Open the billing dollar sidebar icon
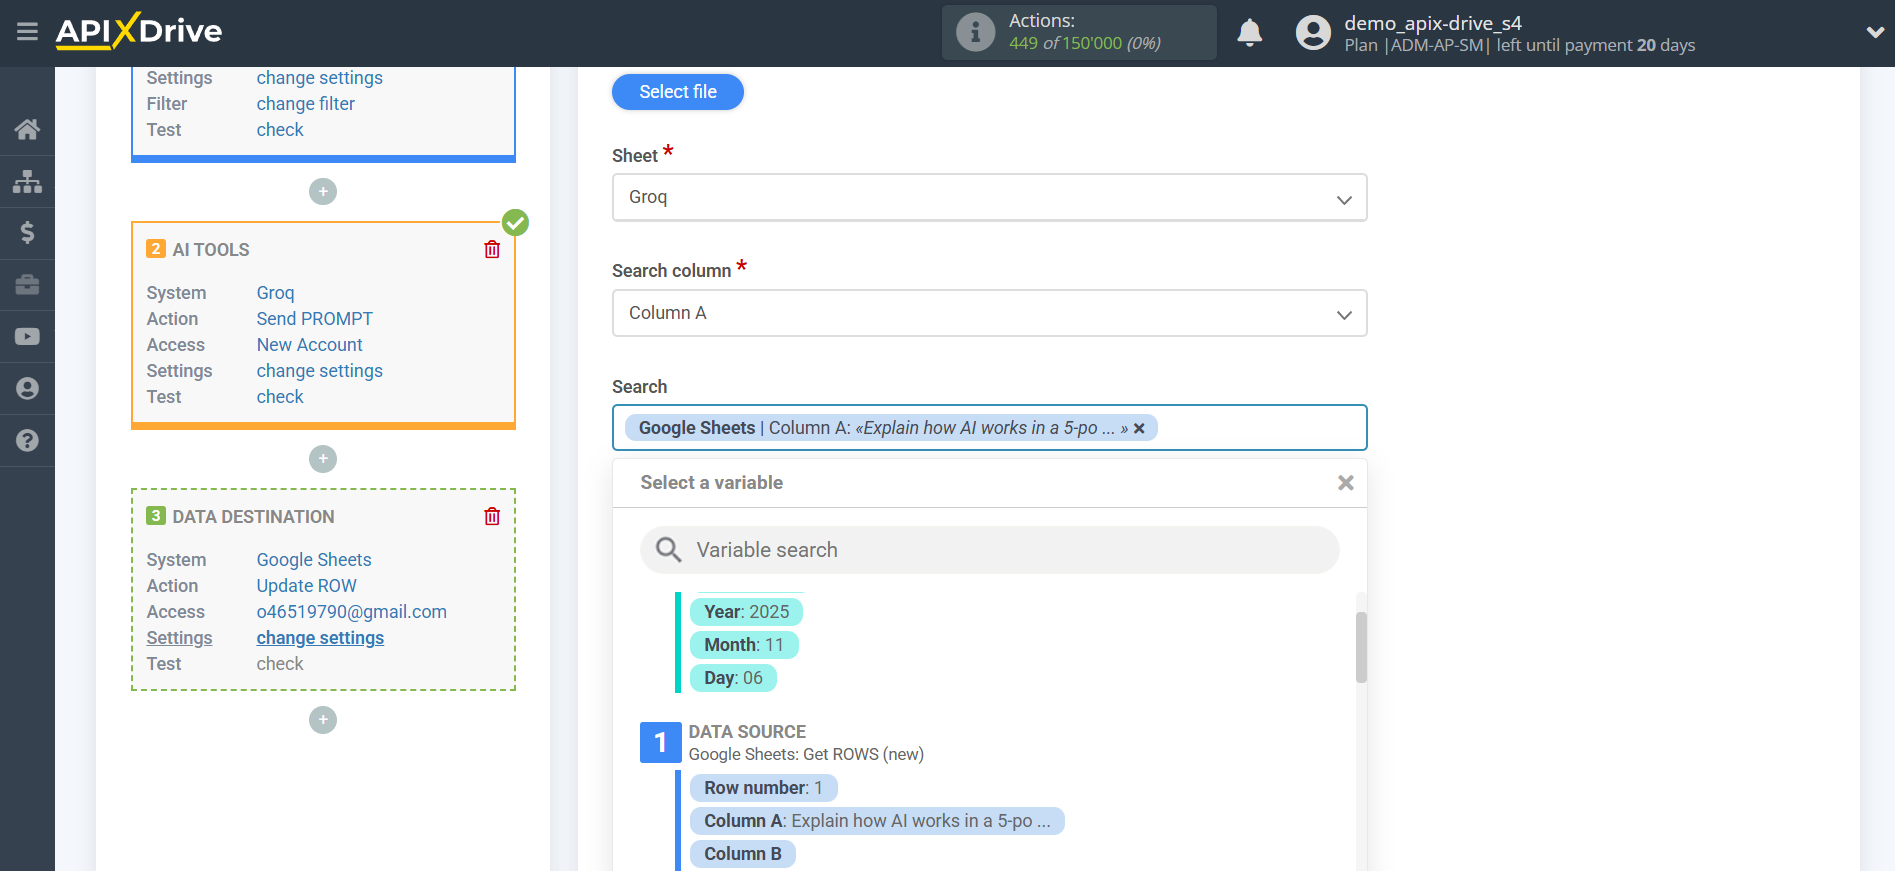The image size is (1895, 871). click(x=27, y=233)
